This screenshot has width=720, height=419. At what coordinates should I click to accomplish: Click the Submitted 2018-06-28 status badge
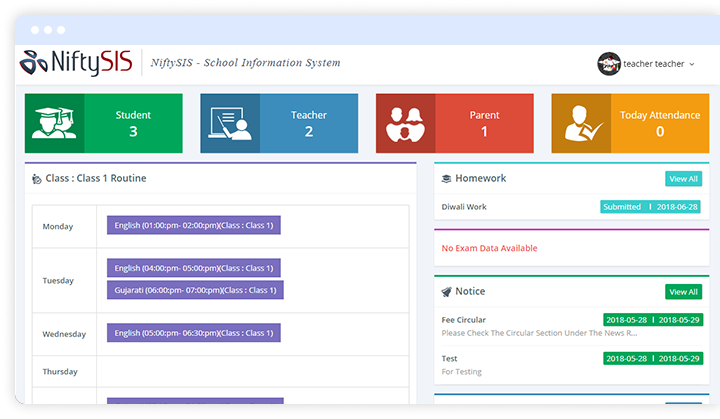(x=650, y=207)
